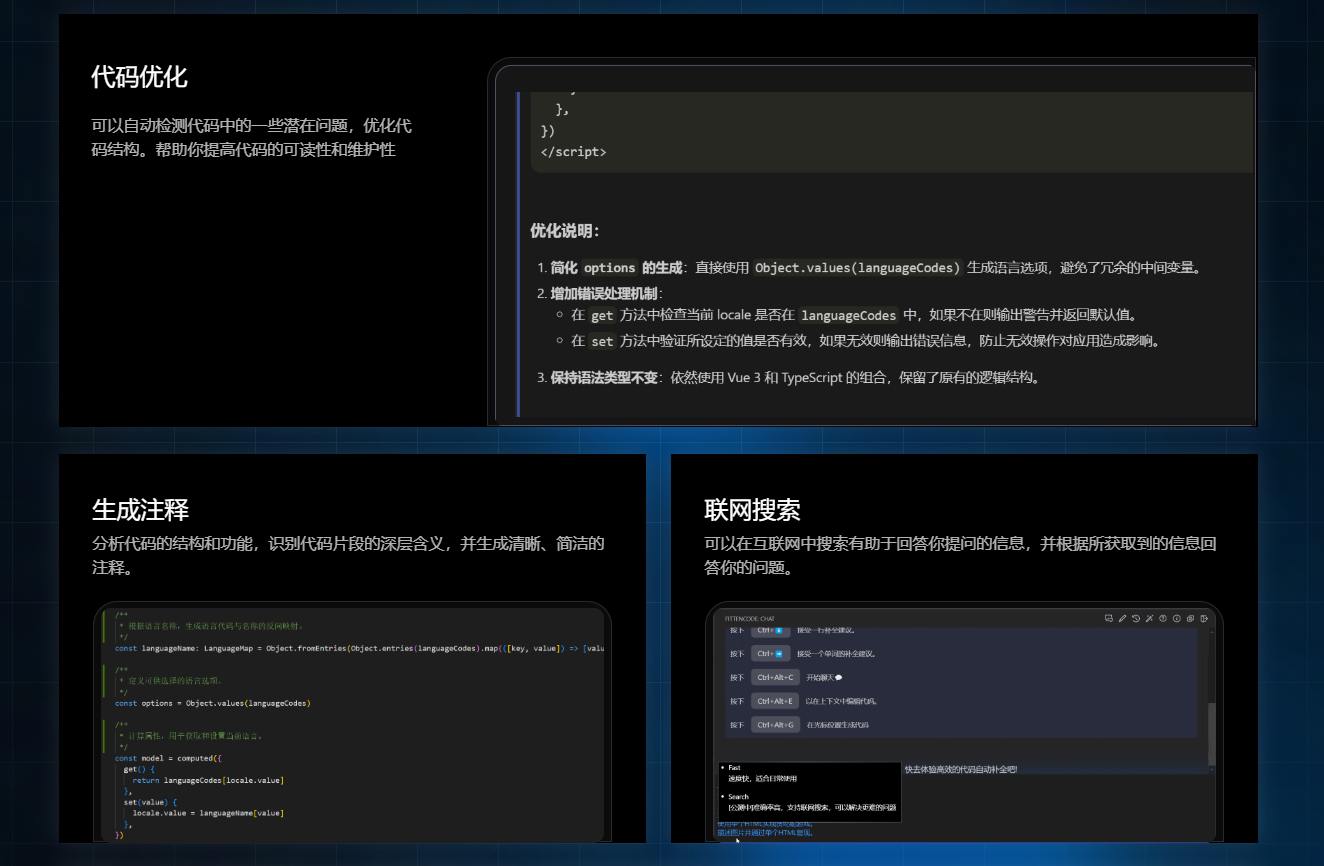Open chat history clock icon
Screen dimensions: 1324x866
[1136, 618]
